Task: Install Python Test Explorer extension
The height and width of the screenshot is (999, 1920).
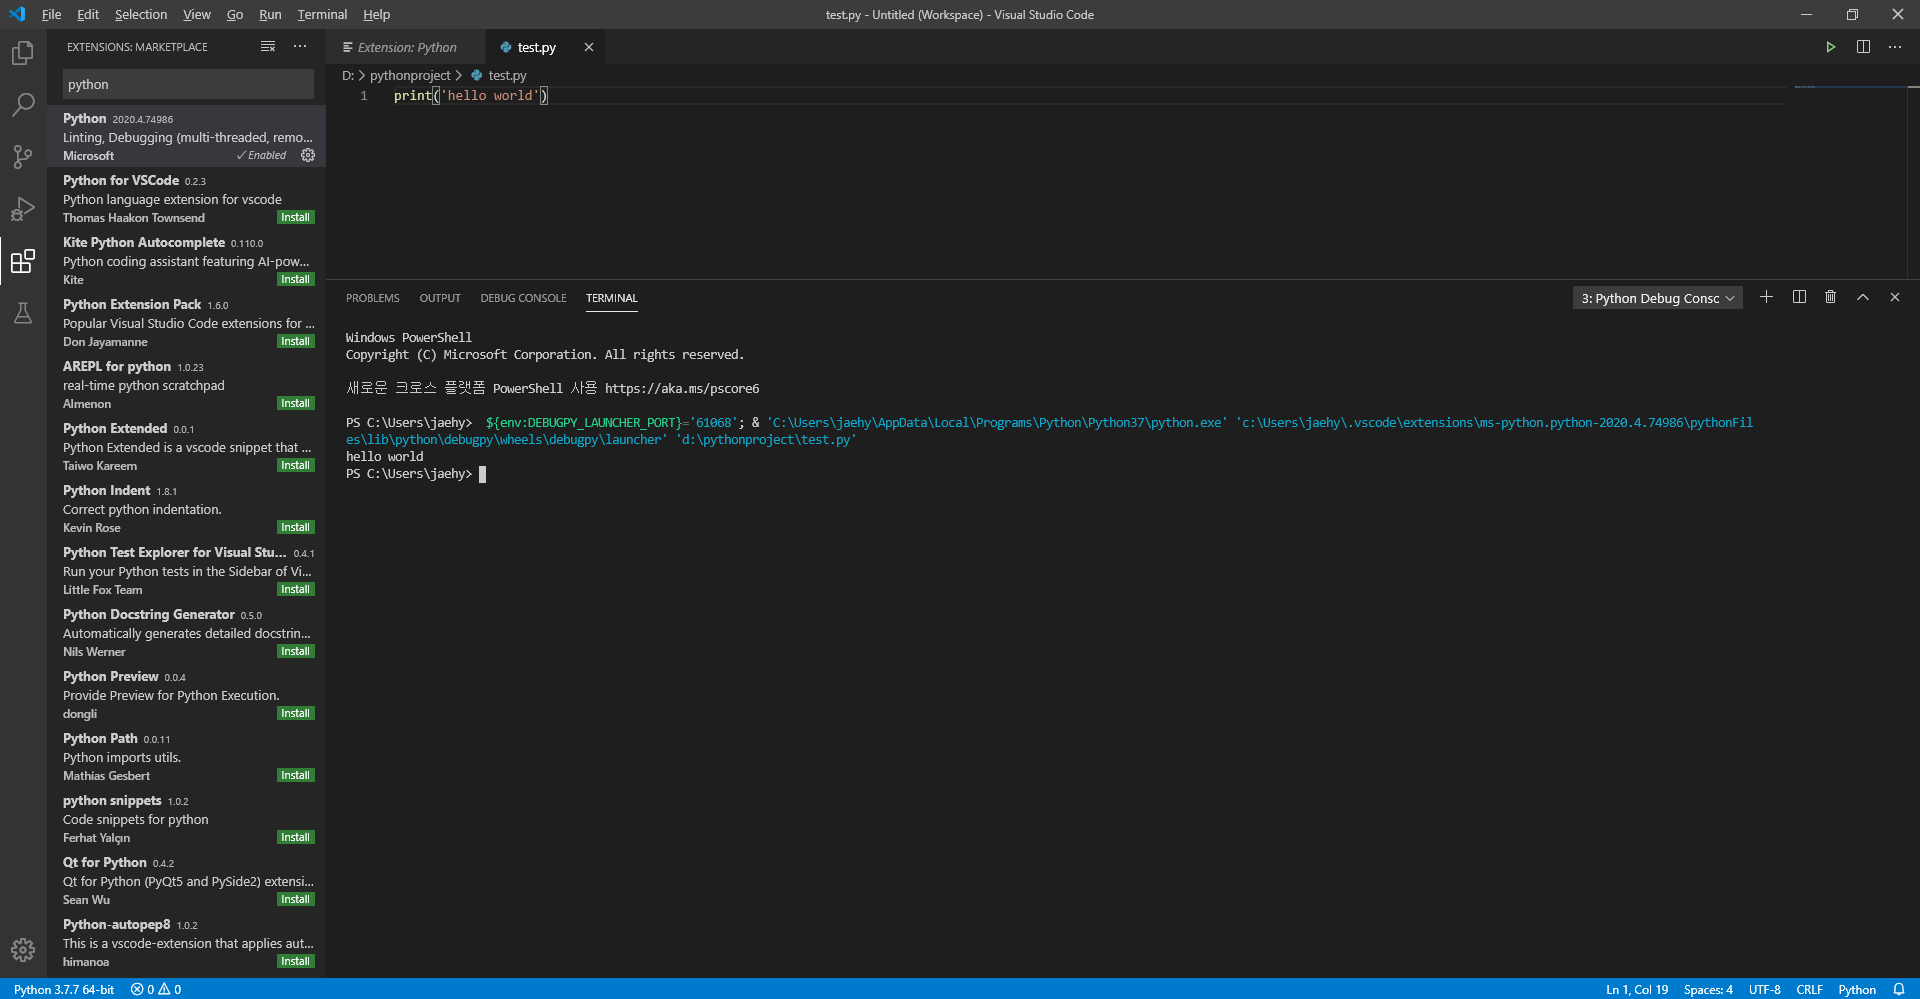Action: point(295,589)
